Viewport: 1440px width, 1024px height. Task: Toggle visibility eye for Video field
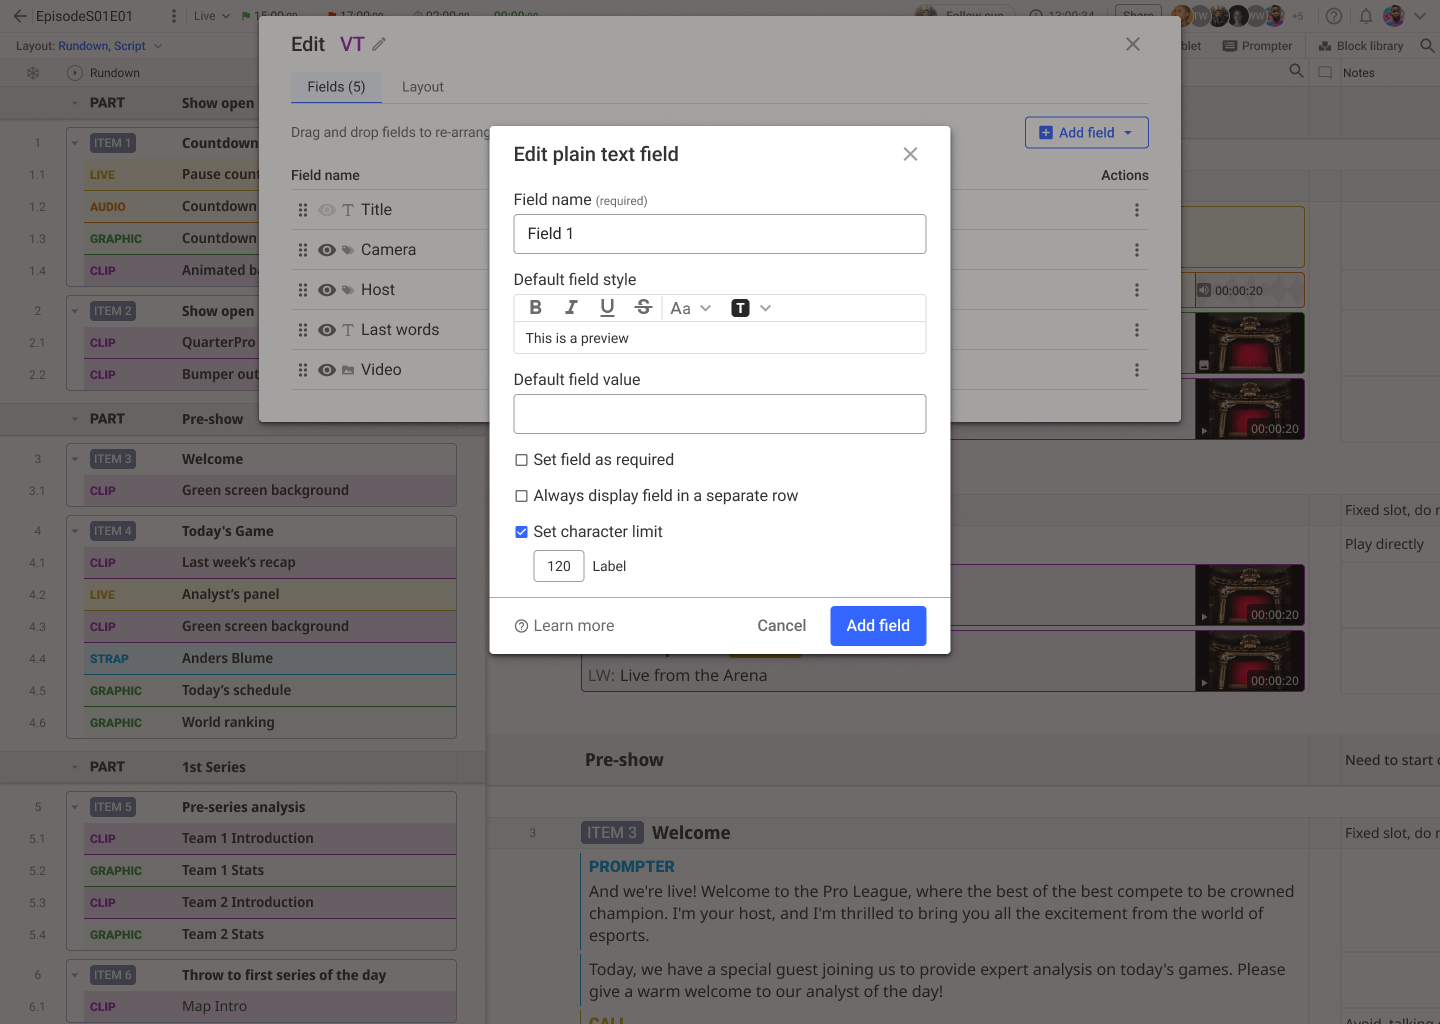pos(327,370)
